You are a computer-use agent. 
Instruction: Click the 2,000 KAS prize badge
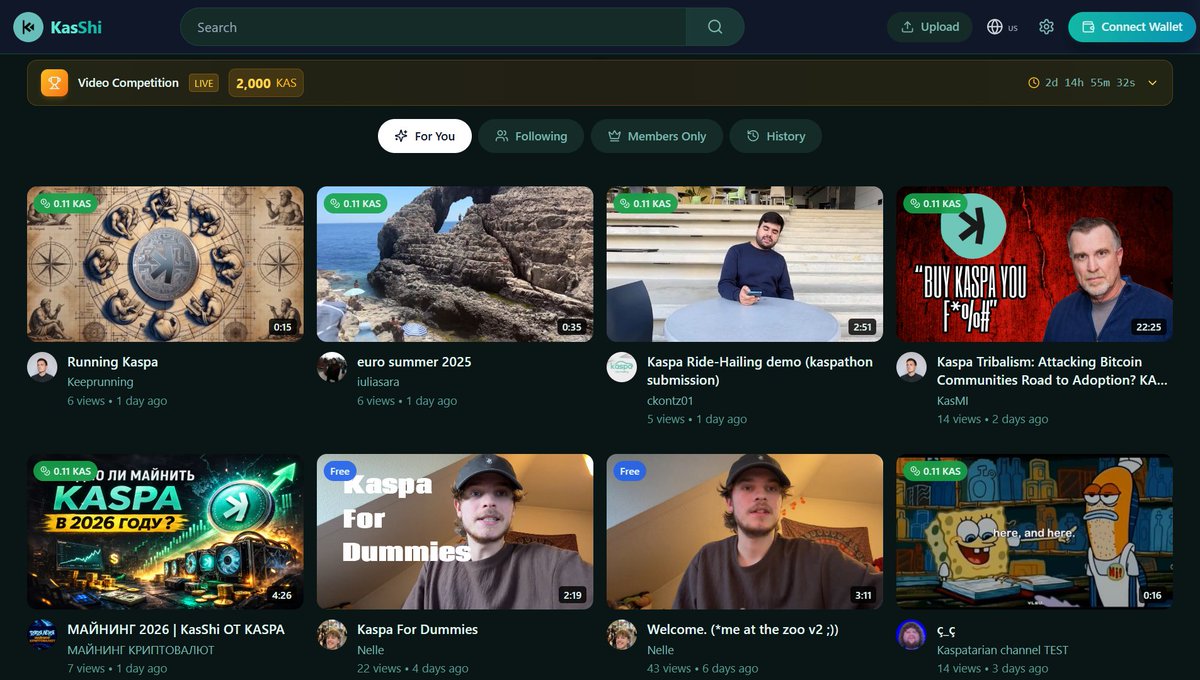(266, 83)
